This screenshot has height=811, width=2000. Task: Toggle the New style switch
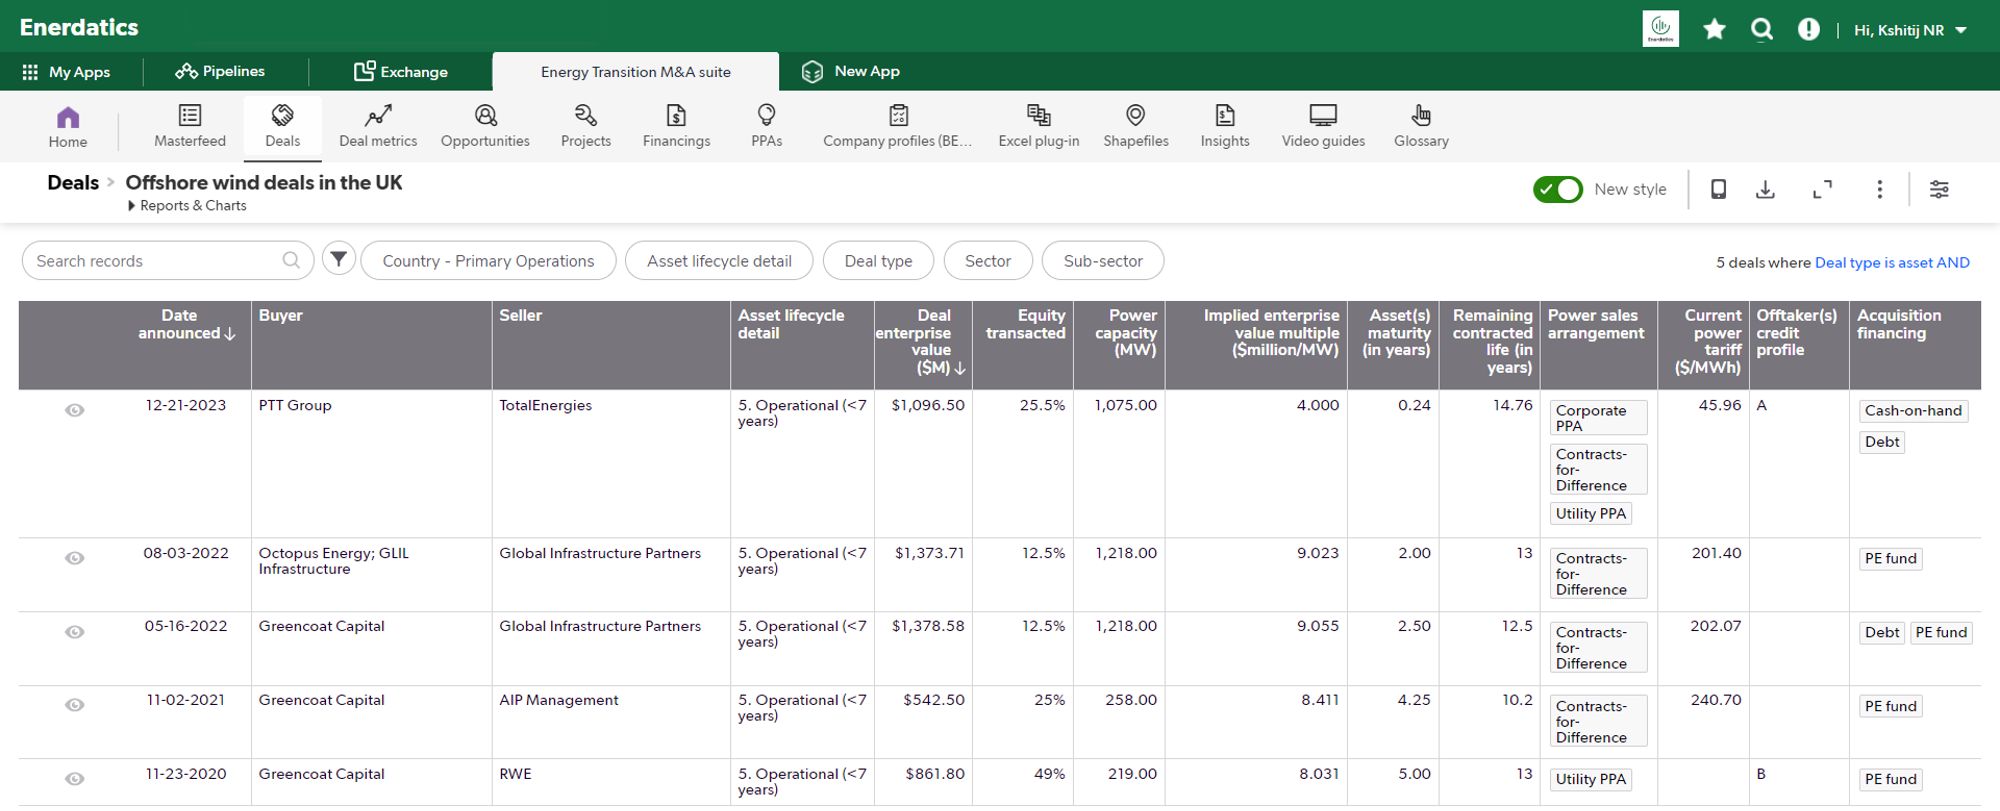pos(1557,189)
